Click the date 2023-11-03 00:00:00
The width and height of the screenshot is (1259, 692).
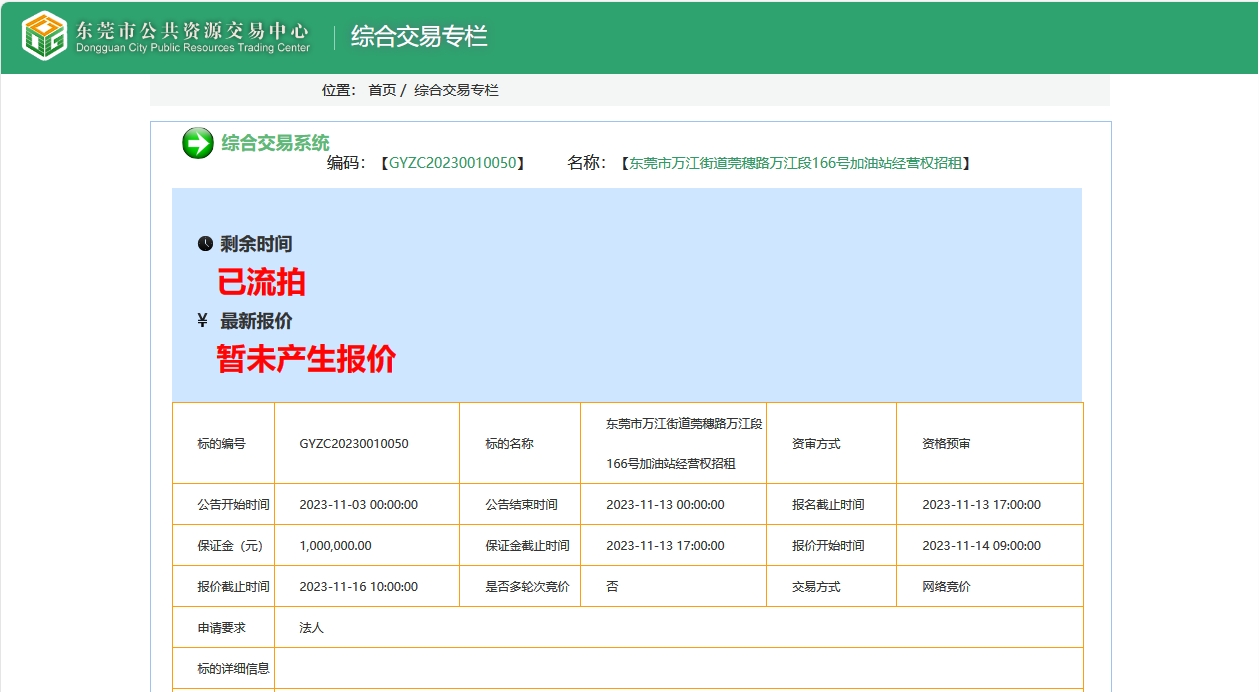coord(358,505)
